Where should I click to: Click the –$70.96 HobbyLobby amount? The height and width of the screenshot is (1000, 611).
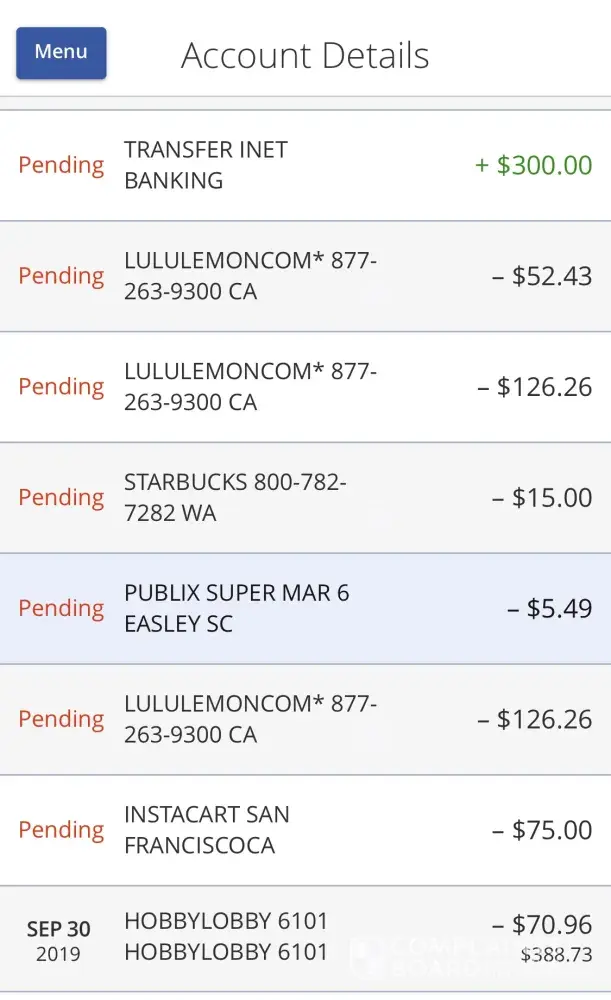(541, 925)
